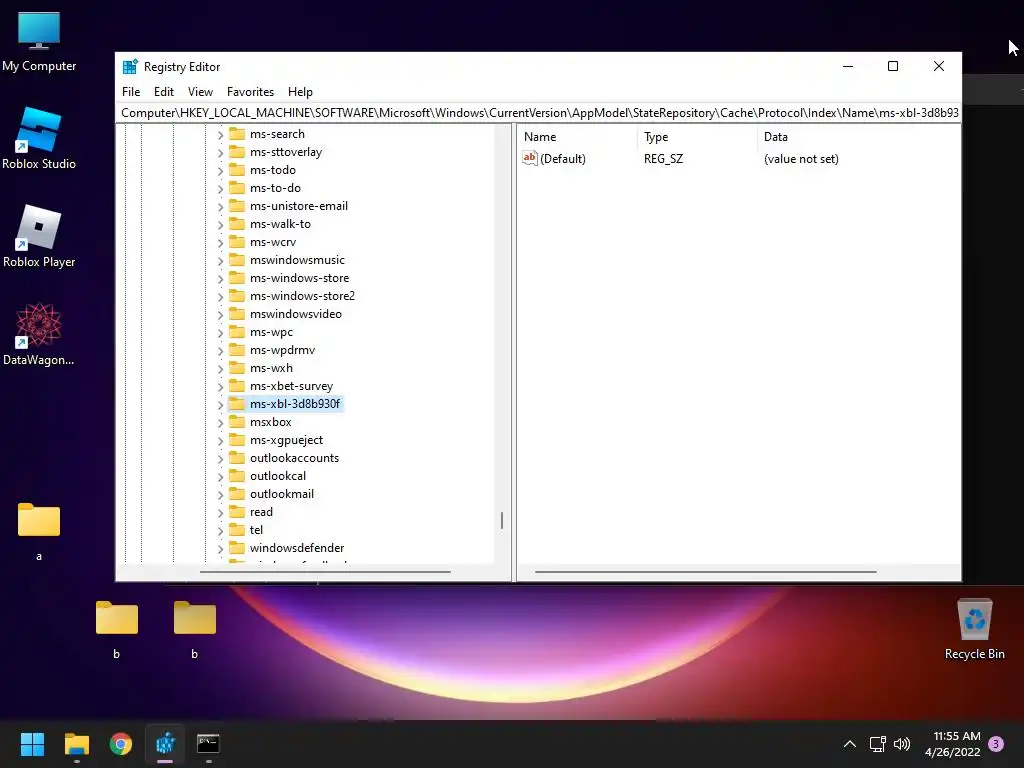Screen dimensions: 1024x768
Task: Select the REG_SZ type cell
Action: point(663,159)
